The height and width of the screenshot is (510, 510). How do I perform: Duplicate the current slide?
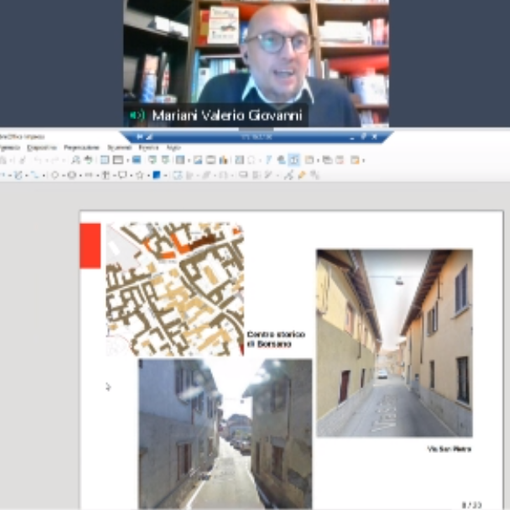[327, 160]
